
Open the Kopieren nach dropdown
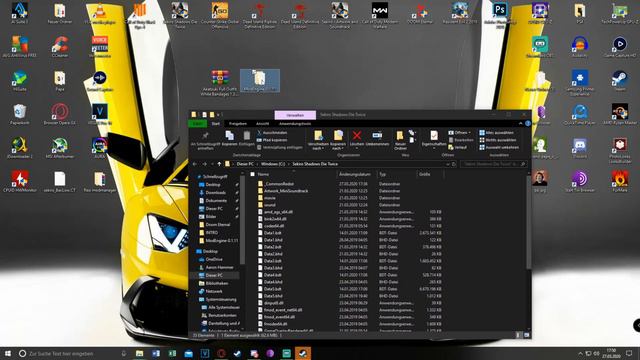(338, 141)
